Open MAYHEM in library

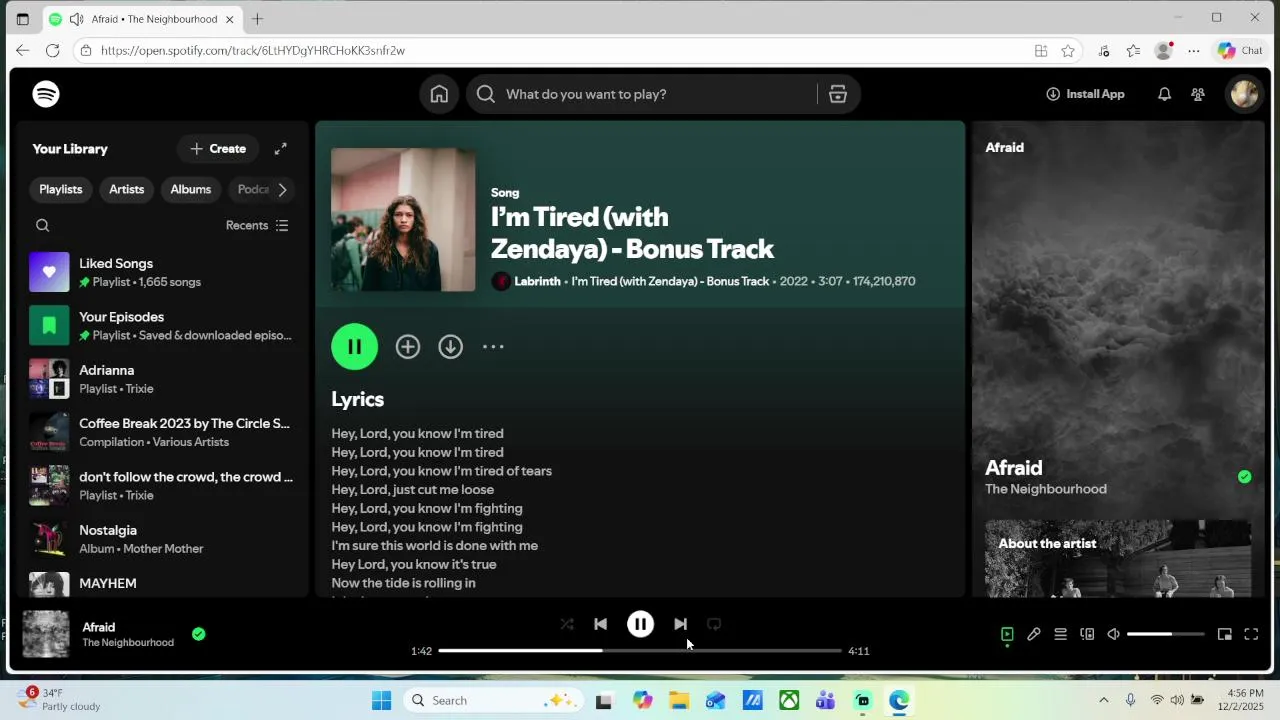point(160,583)
